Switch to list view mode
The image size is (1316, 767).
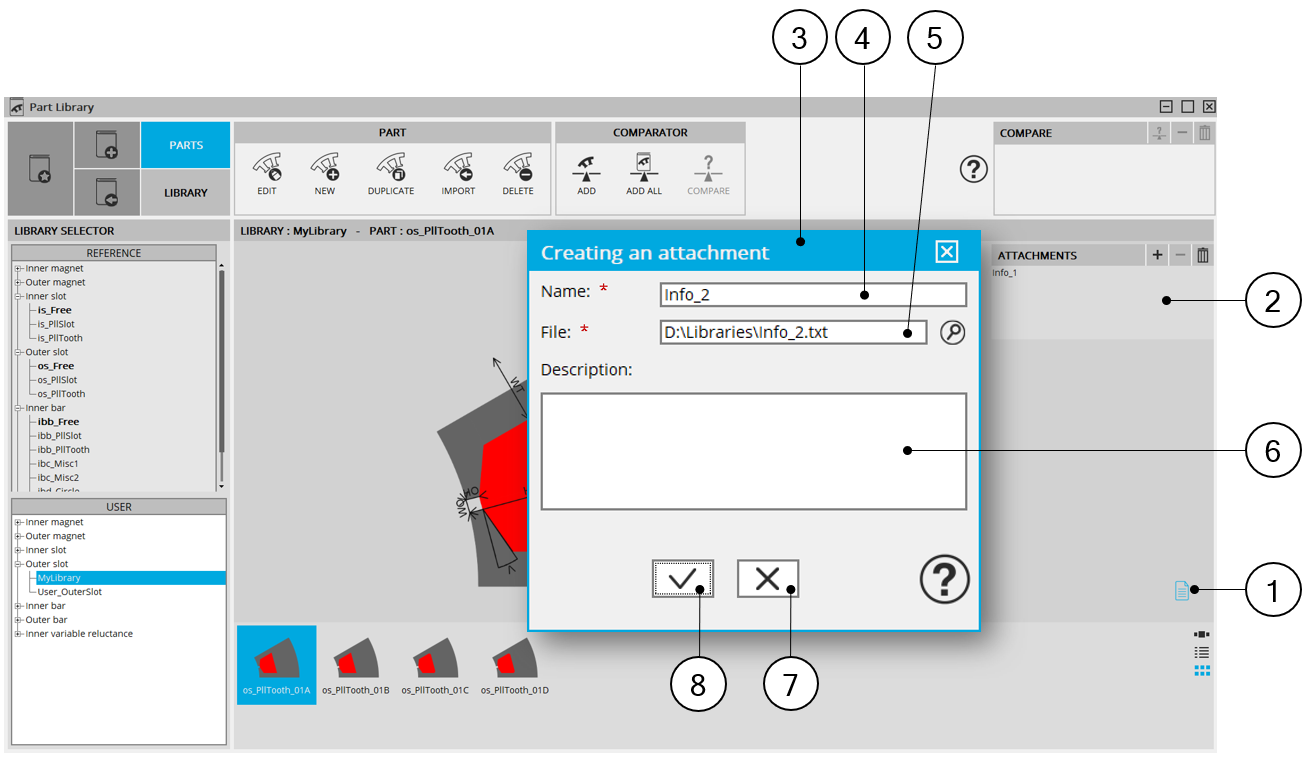coord(1202,652)
